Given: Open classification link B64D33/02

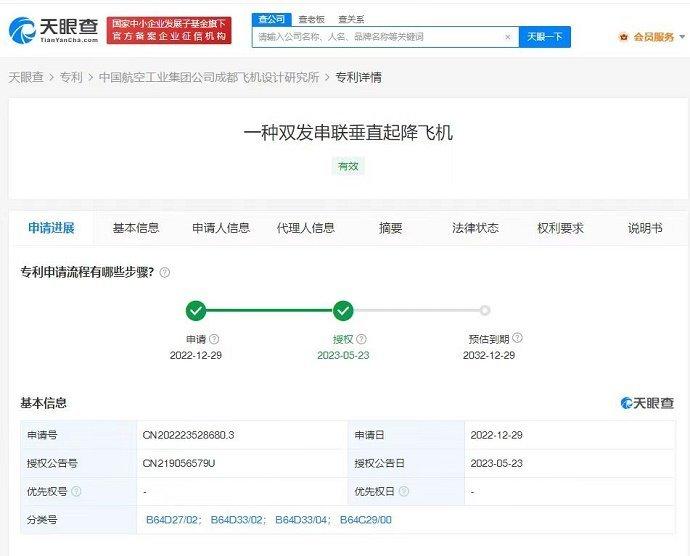Looking at the screenshot, I should (237, 520).
